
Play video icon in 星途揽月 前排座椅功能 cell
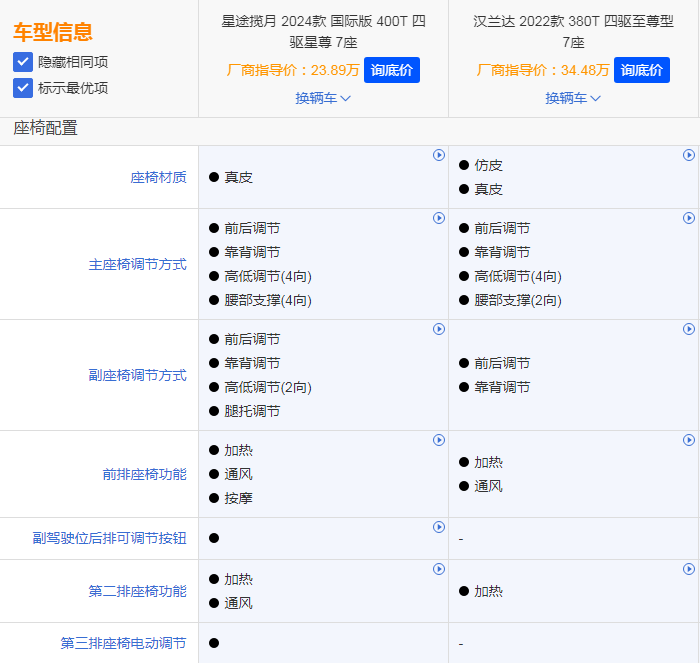tap(439, 440)
